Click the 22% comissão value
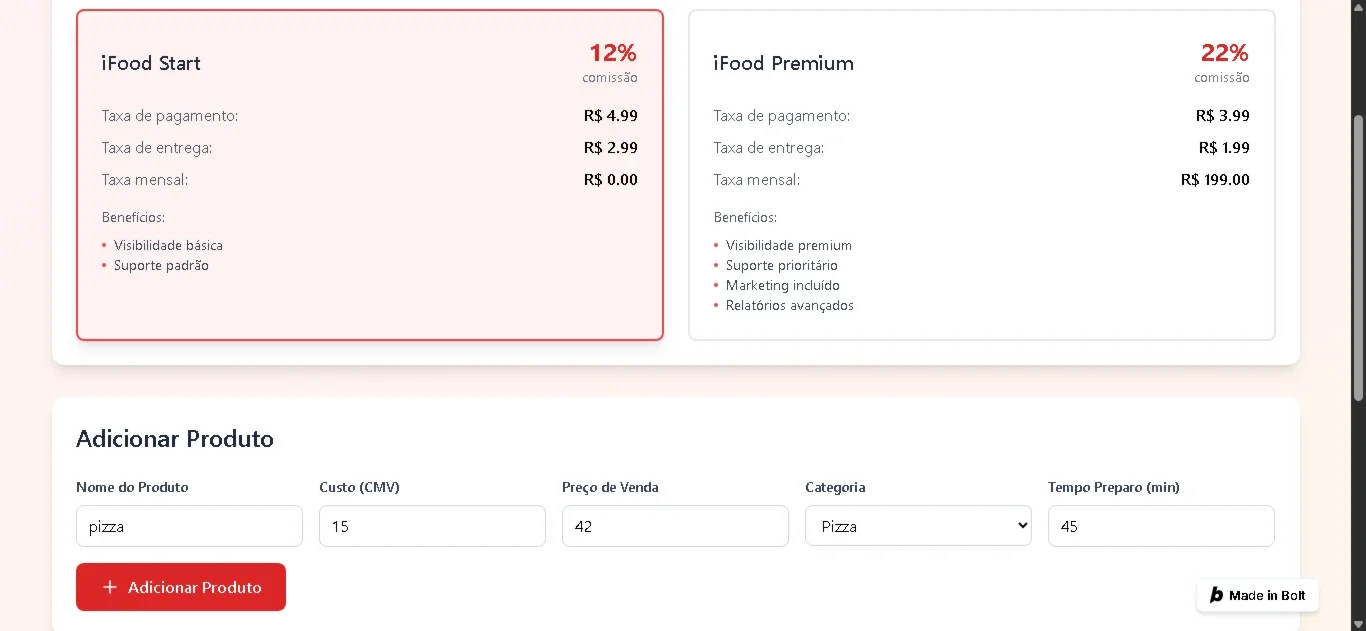Viewport: 1366px width, 631px height. (x=1224, y=53)
